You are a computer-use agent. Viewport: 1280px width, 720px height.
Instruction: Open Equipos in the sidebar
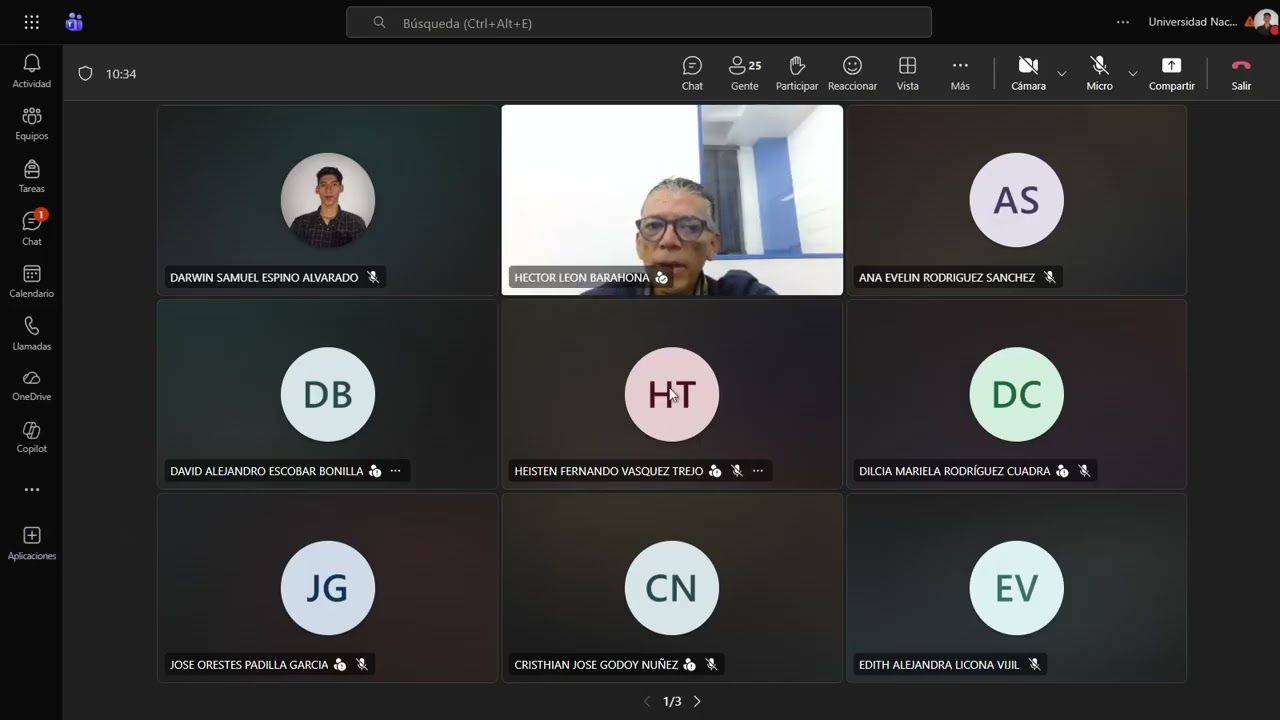point(31,124)
